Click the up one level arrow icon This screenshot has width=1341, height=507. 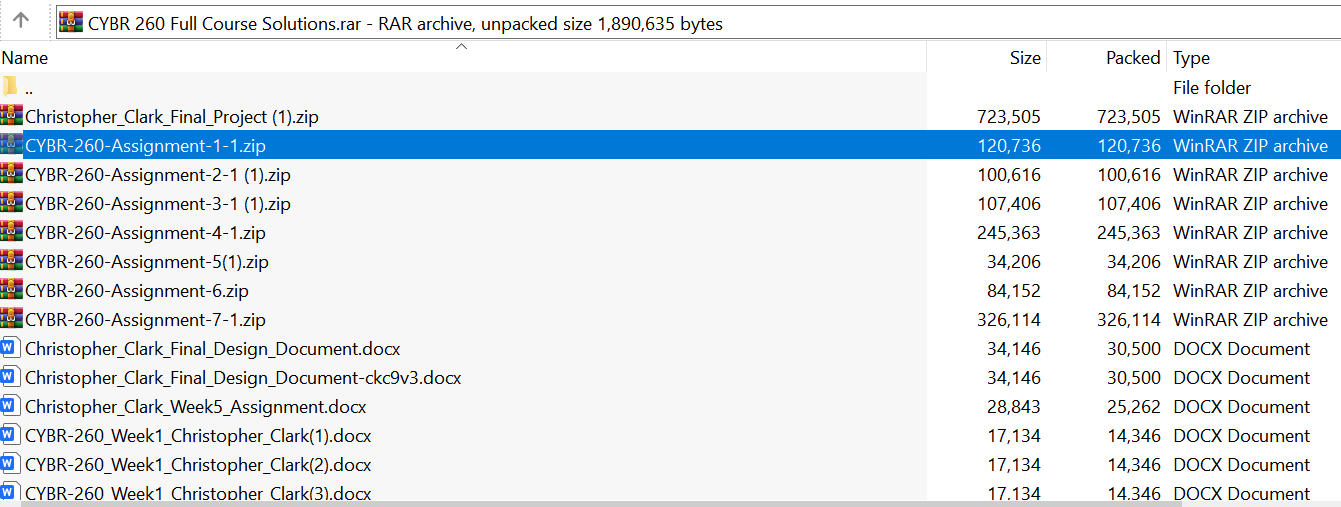tap(21, 20)
